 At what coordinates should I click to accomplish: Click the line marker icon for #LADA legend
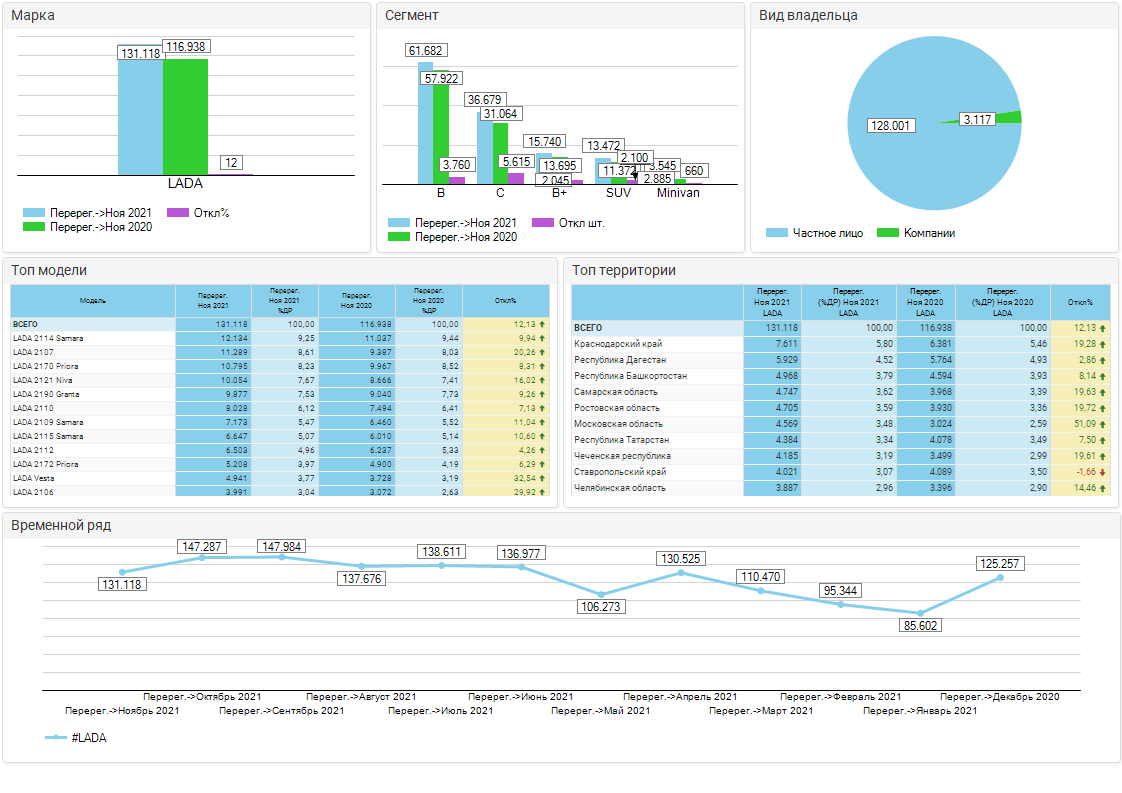(56, 738)
